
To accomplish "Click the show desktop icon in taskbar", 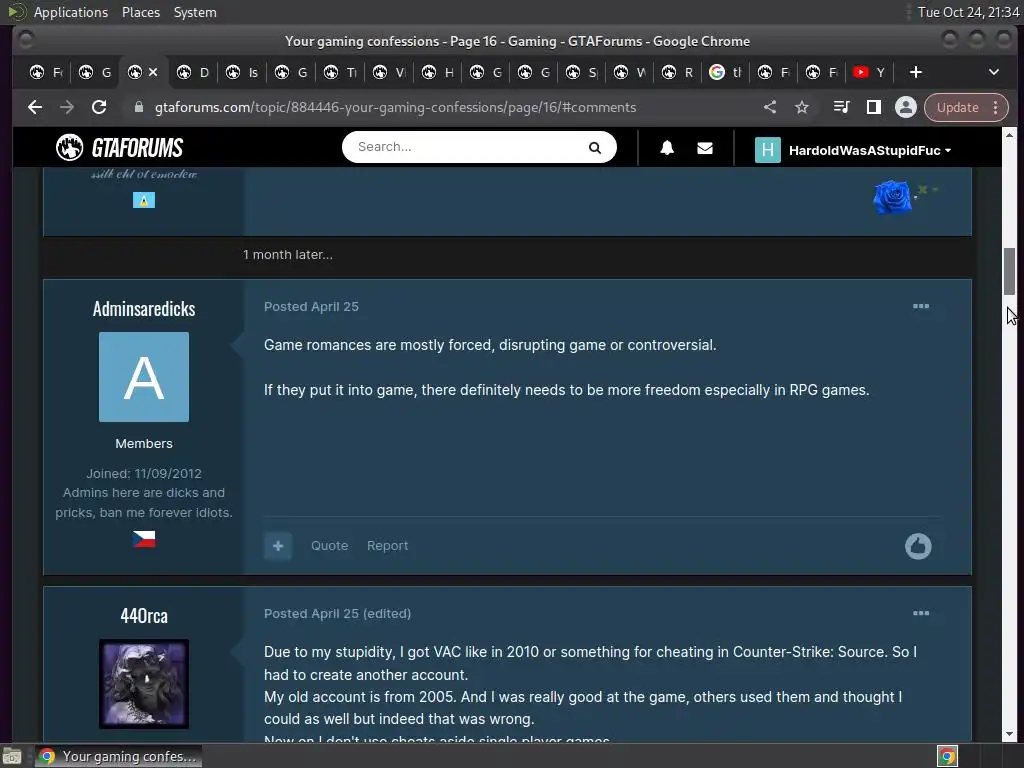I will point(12,756).
